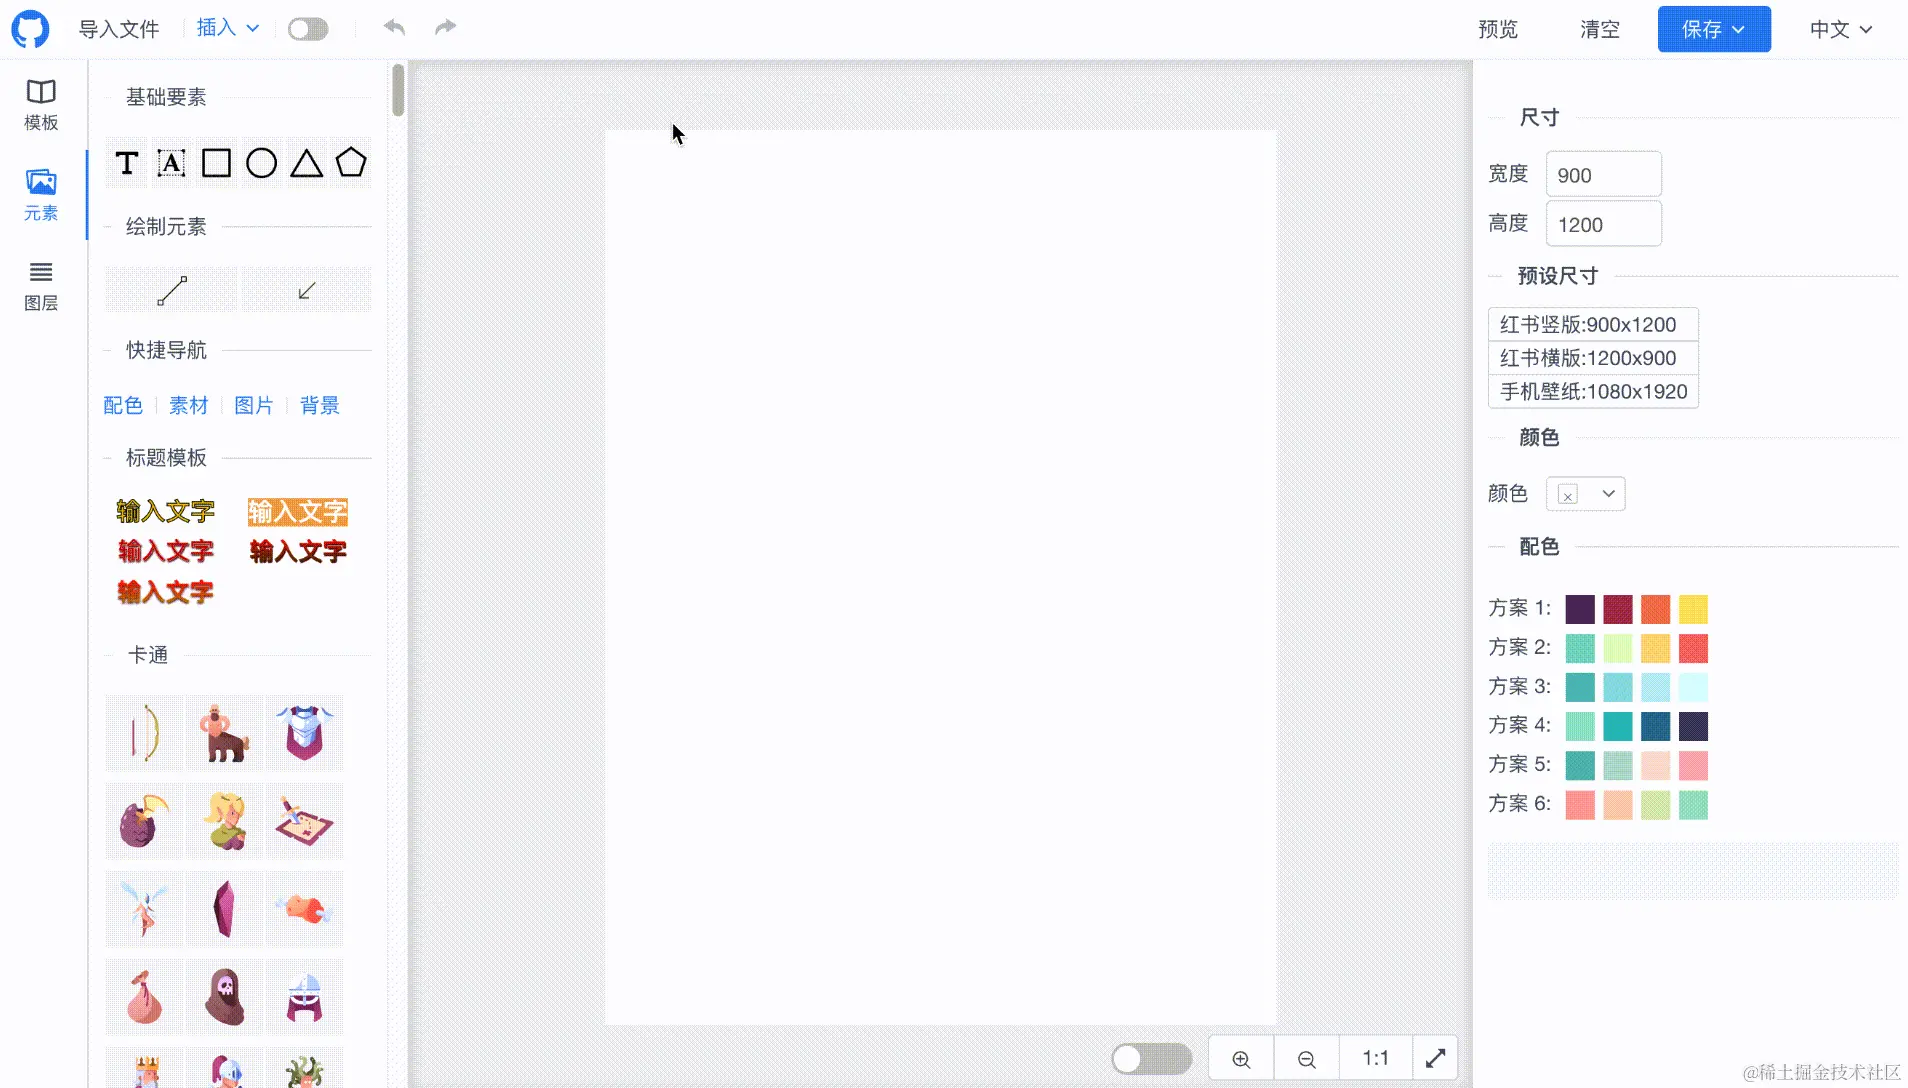Viewport: 1908px width, 1088px height.
Task: Select the circle shape tool
Action: [260, 162]
